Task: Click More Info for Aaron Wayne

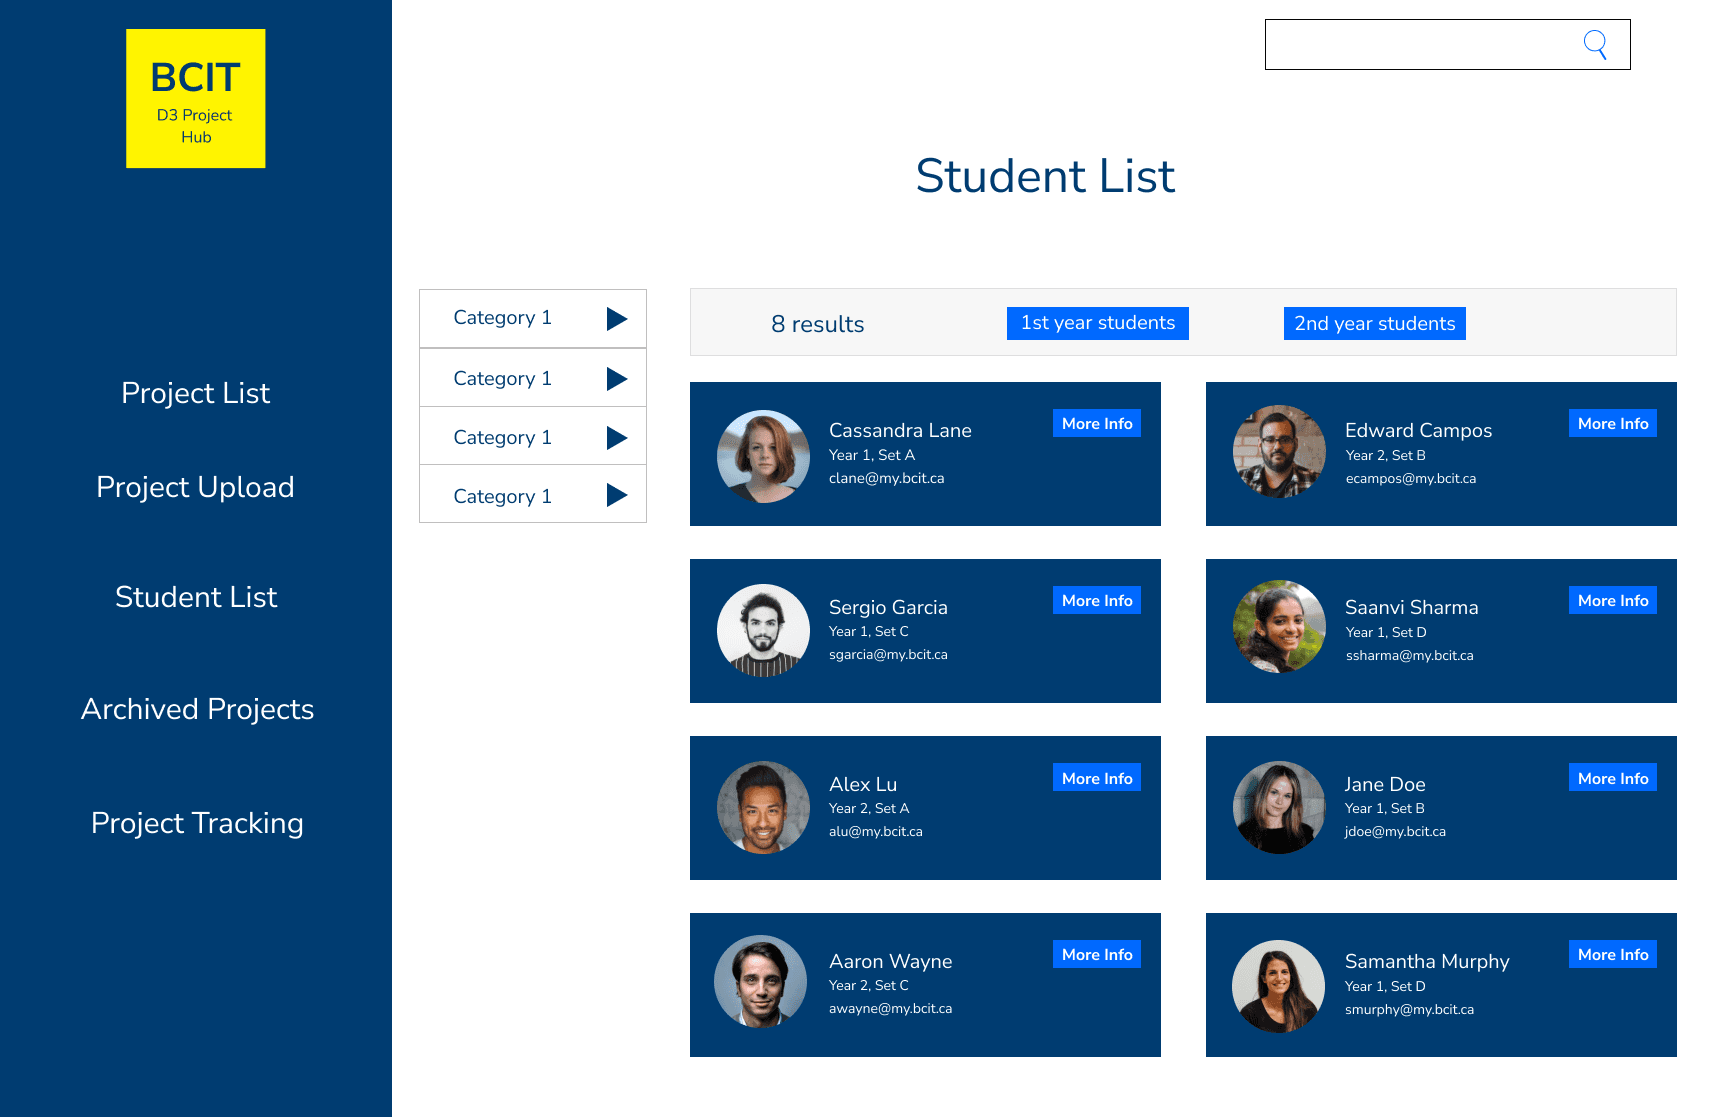Action: click(1096, 954)
